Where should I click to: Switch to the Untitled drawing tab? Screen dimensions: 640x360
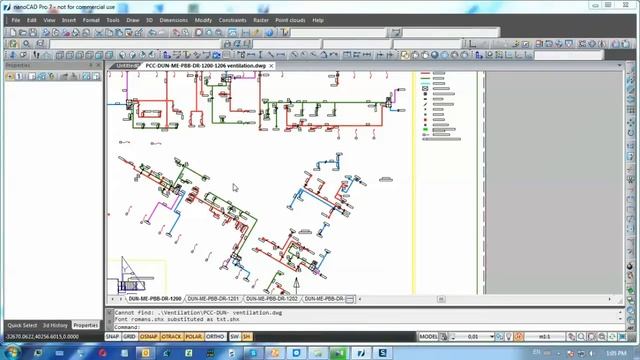point(126,65)
